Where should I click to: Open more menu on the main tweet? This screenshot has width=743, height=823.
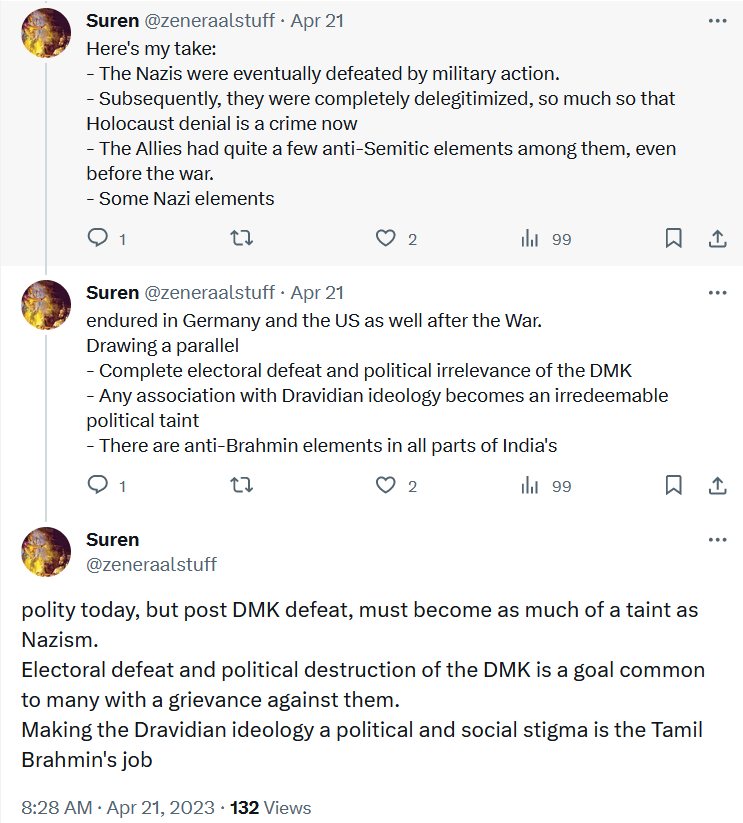(x=717, y=540)
